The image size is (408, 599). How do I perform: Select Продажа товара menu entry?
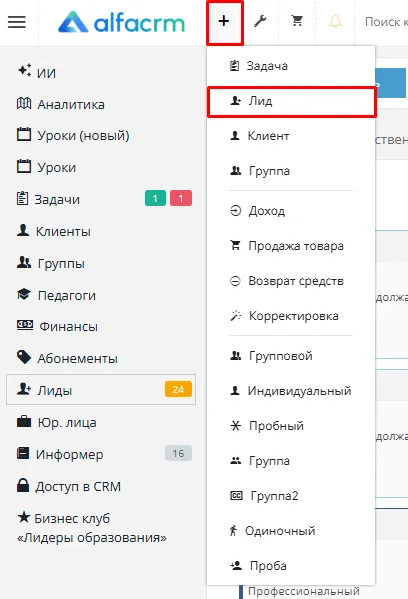pyautogui.click(x=291, y=246)
